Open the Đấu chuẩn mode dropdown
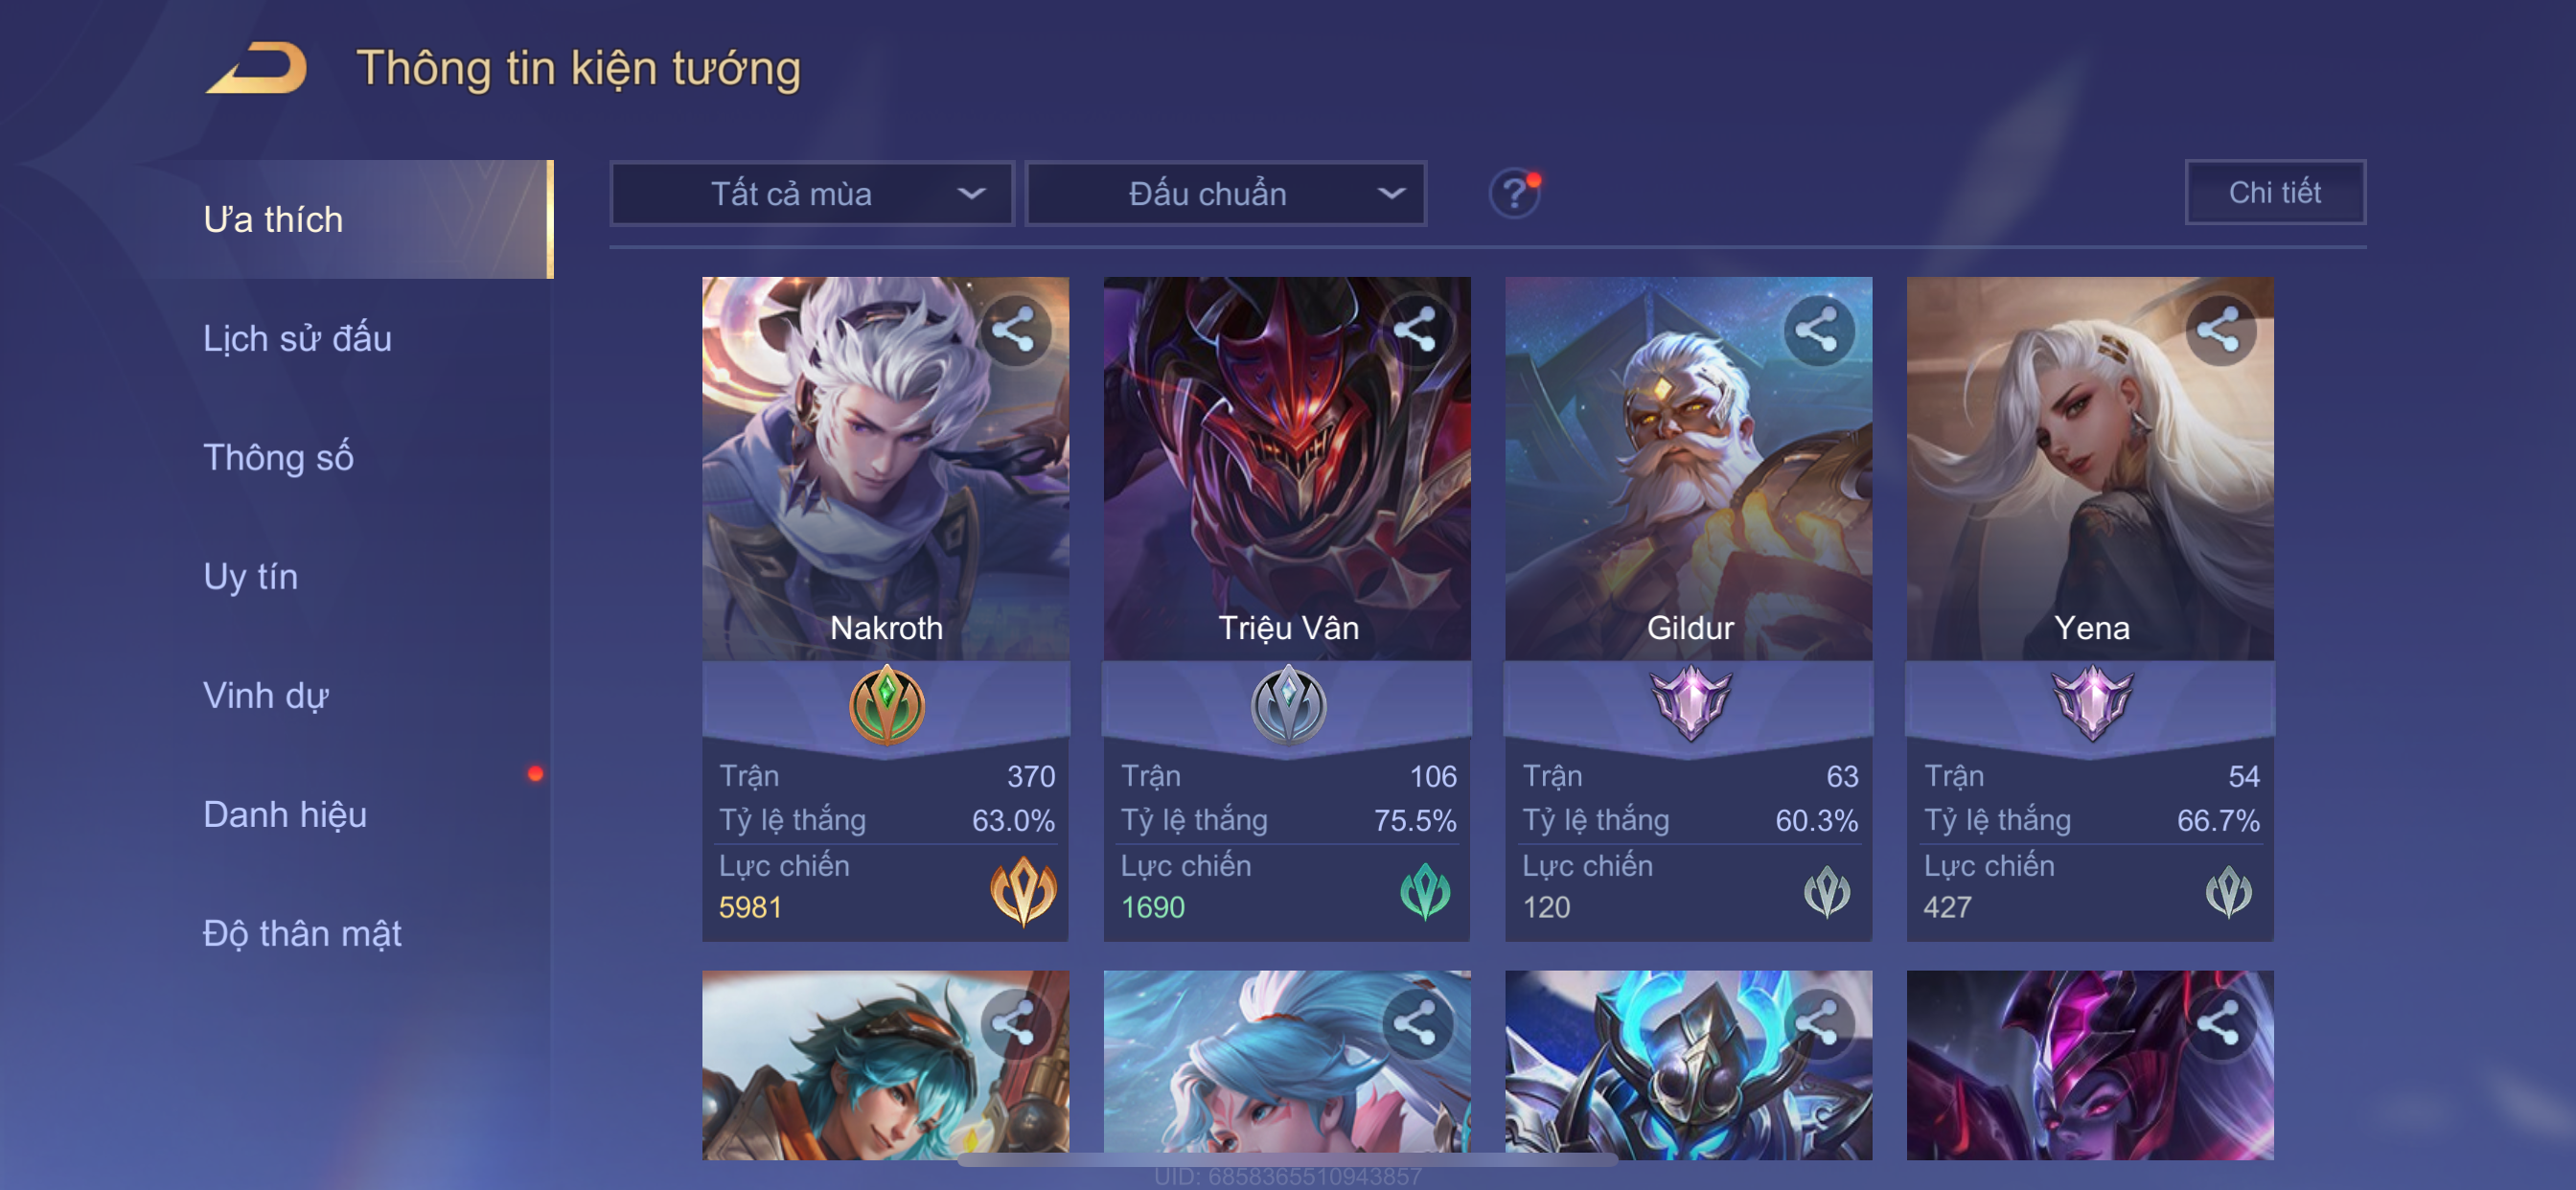Image resolution: width=2576 pixels, height=1190 pixels. pyautogui.click(x=1226, y=193)
